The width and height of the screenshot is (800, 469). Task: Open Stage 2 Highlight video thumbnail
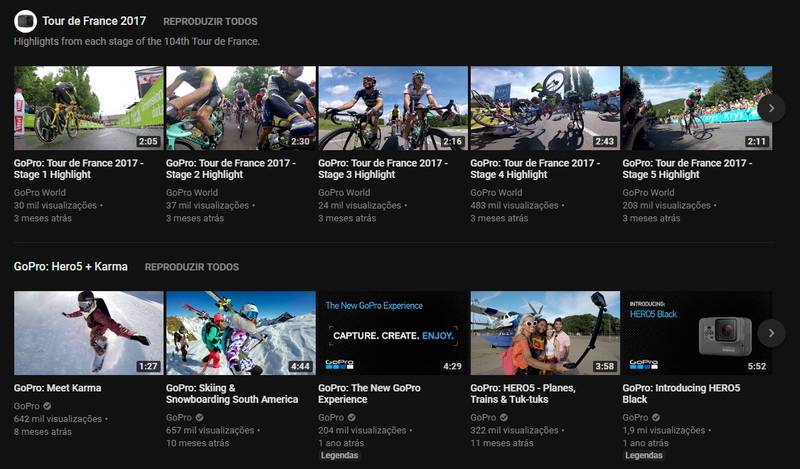click(x=241, y=108)
